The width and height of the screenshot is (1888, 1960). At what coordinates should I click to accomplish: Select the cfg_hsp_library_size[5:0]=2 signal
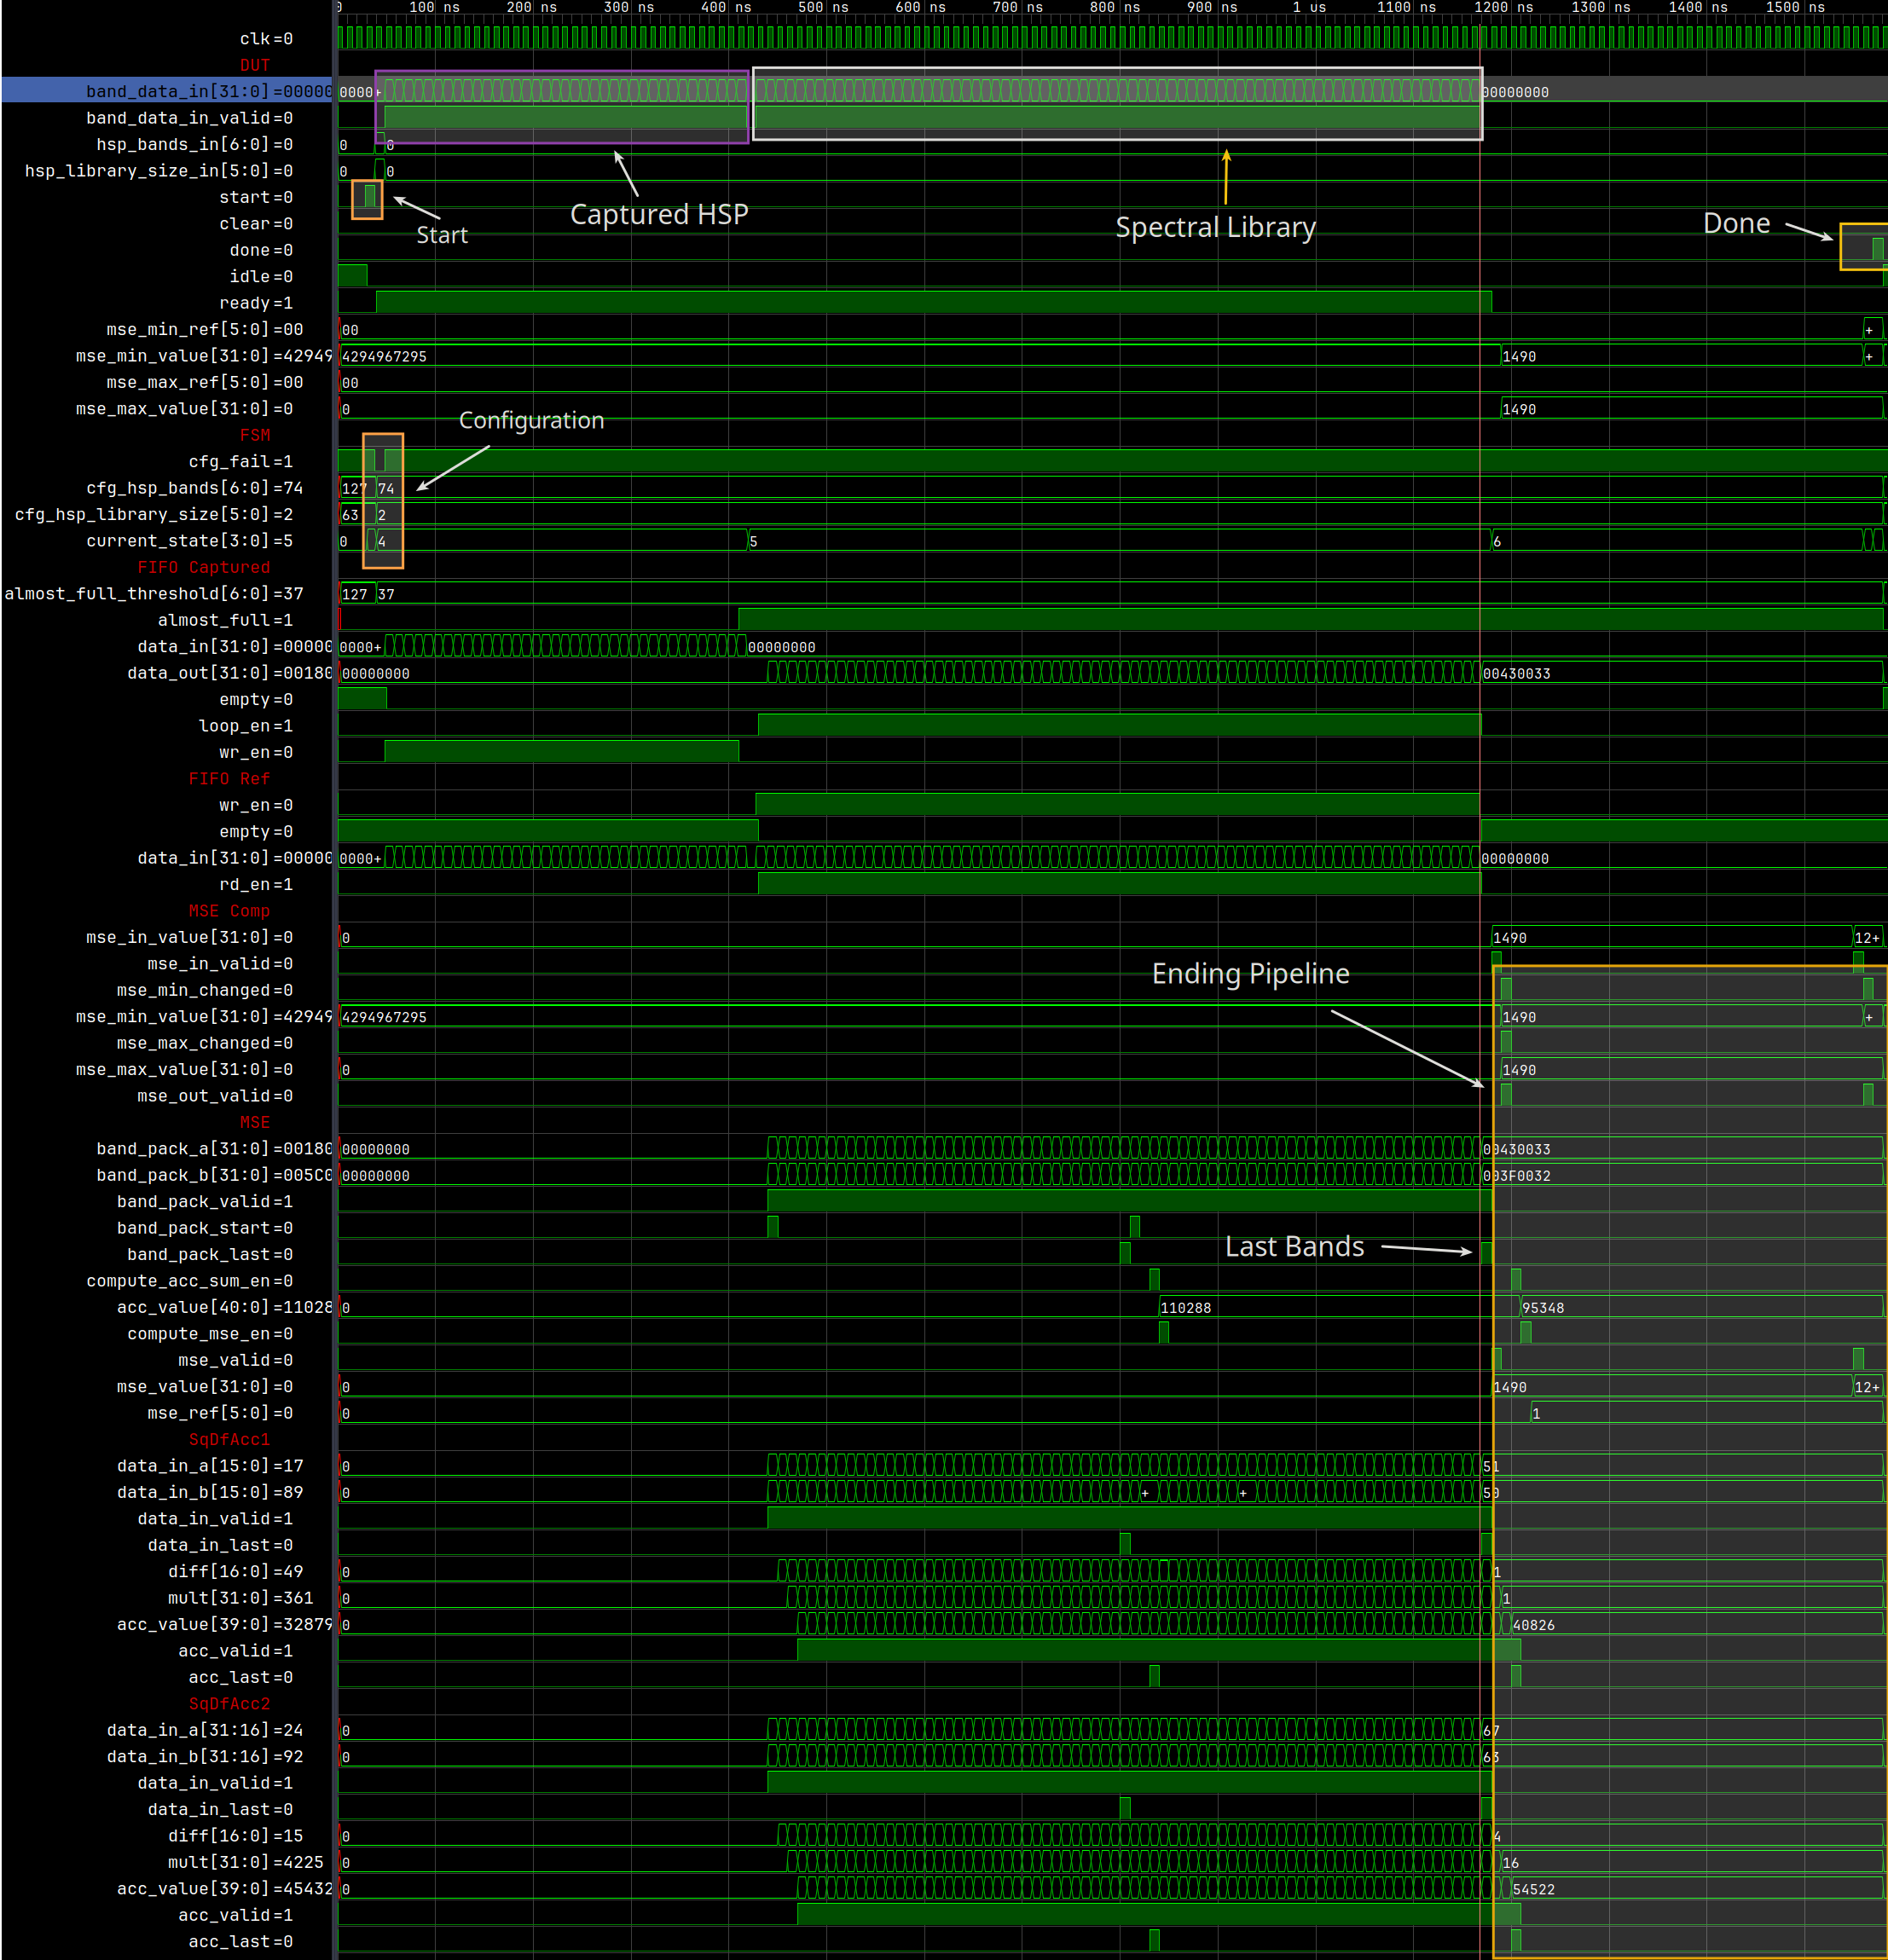154,514
